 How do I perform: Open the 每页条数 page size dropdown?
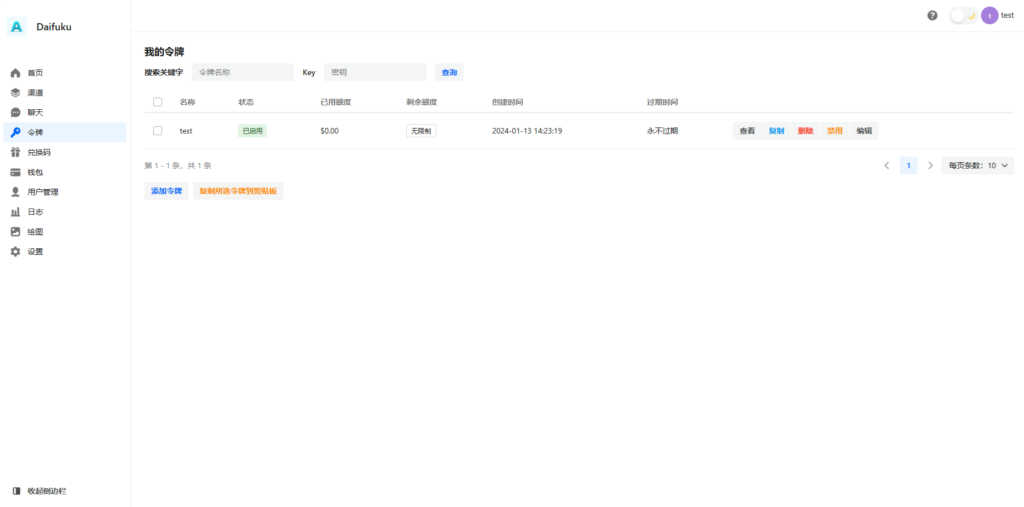(977, 166)
